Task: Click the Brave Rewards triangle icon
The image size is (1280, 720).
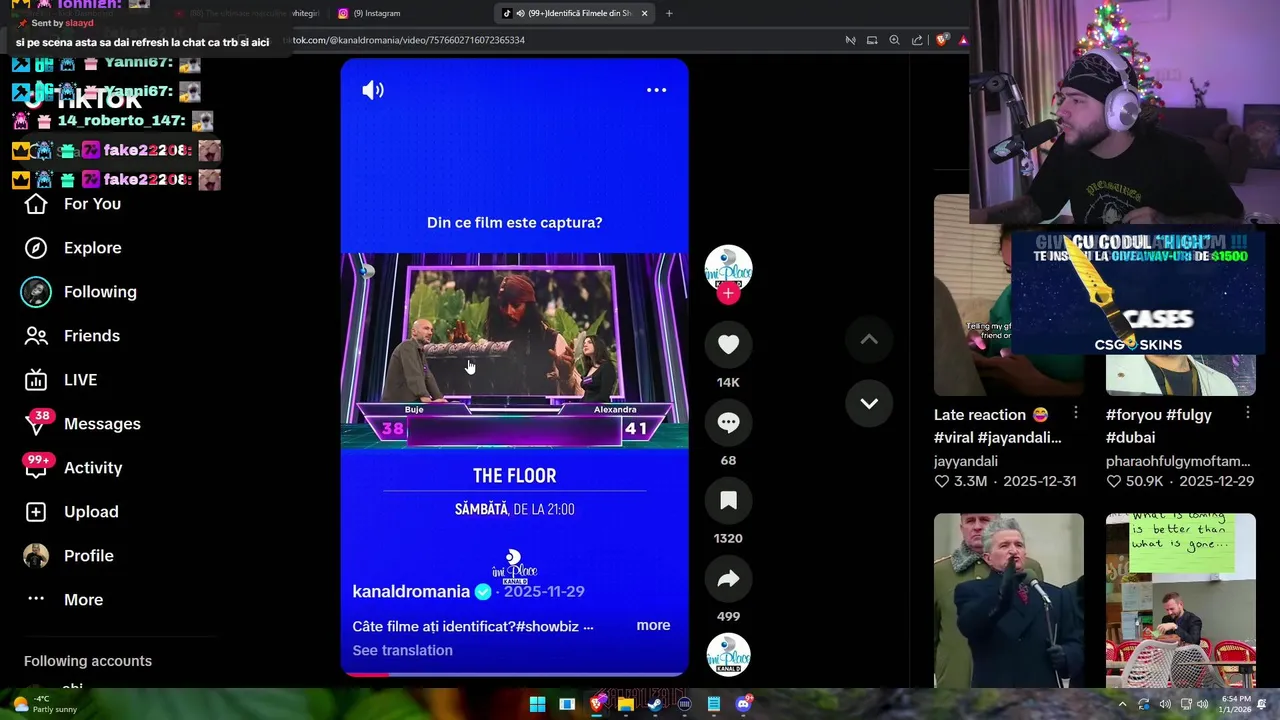Action: pos(963,40)
